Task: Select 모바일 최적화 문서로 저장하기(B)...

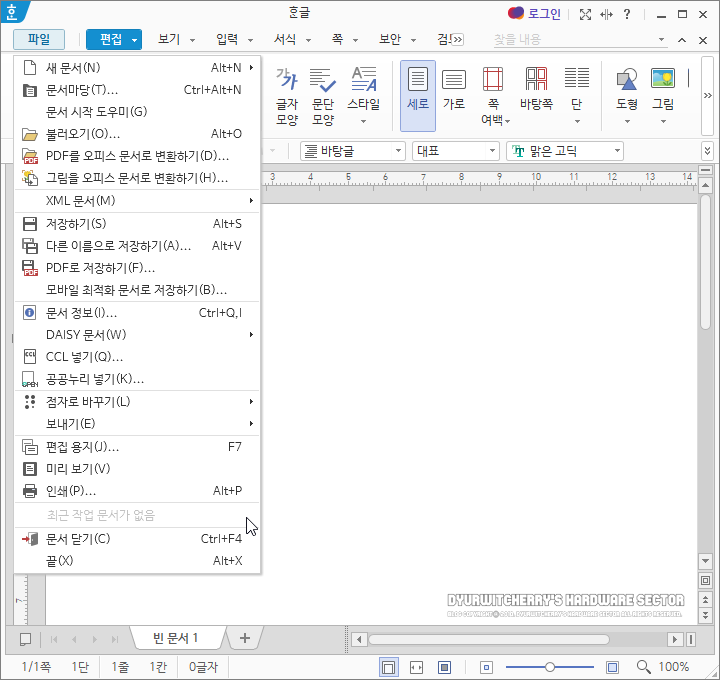Action: [x=137, y=290]
